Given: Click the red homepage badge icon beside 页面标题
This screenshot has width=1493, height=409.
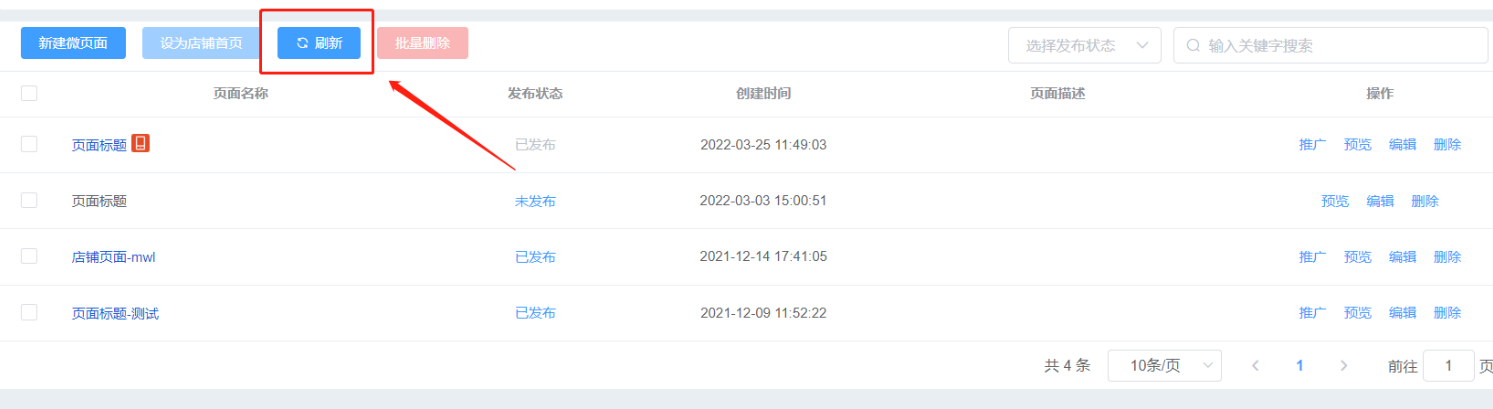Looking at the screenshot, I should click(x=141, y=144).
